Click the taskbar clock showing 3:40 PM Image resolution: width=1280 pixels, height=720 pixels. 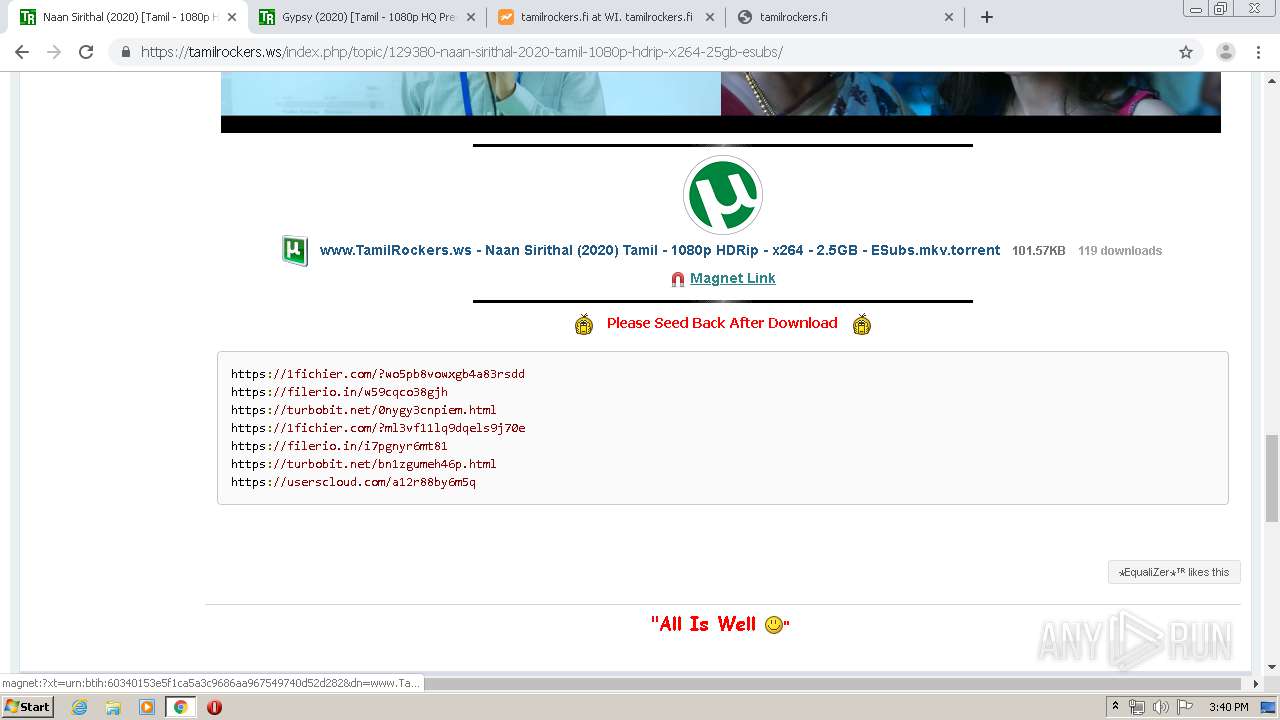pyautogui.click(x=1228, y=707)
